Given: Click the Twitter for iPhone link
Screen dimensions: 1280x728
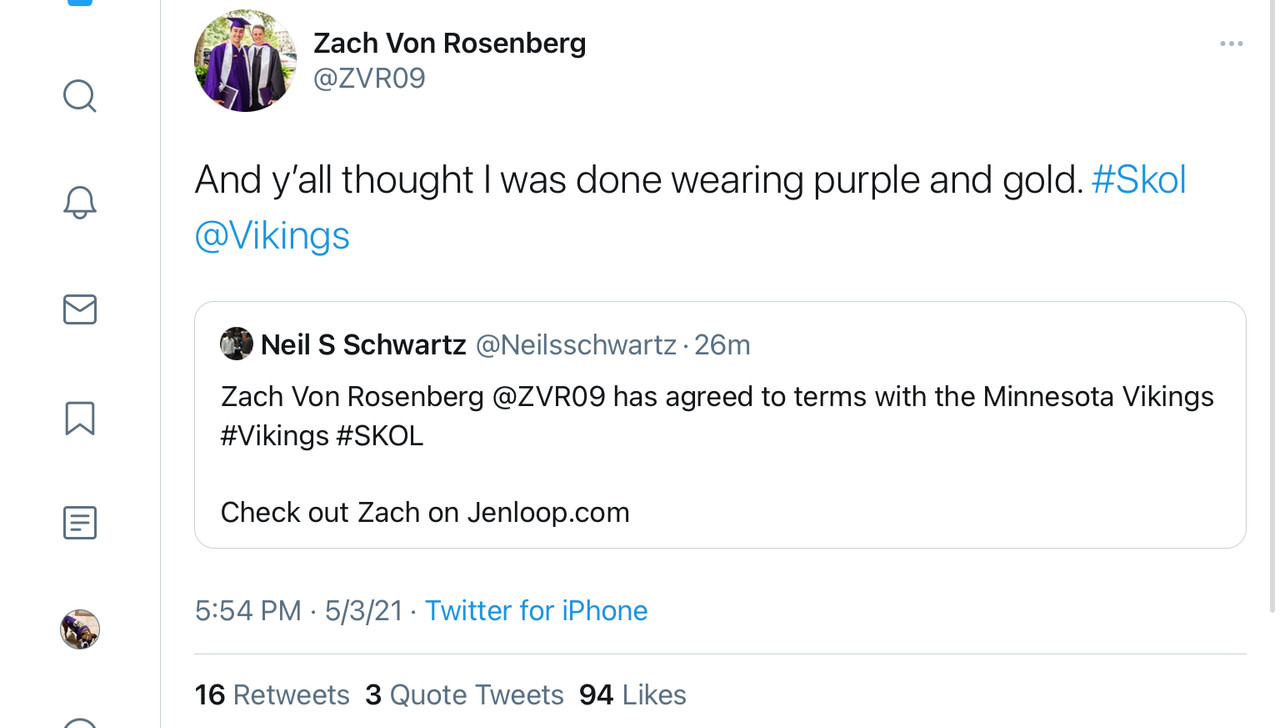Looking at the screenshot, I should (536, 610).
